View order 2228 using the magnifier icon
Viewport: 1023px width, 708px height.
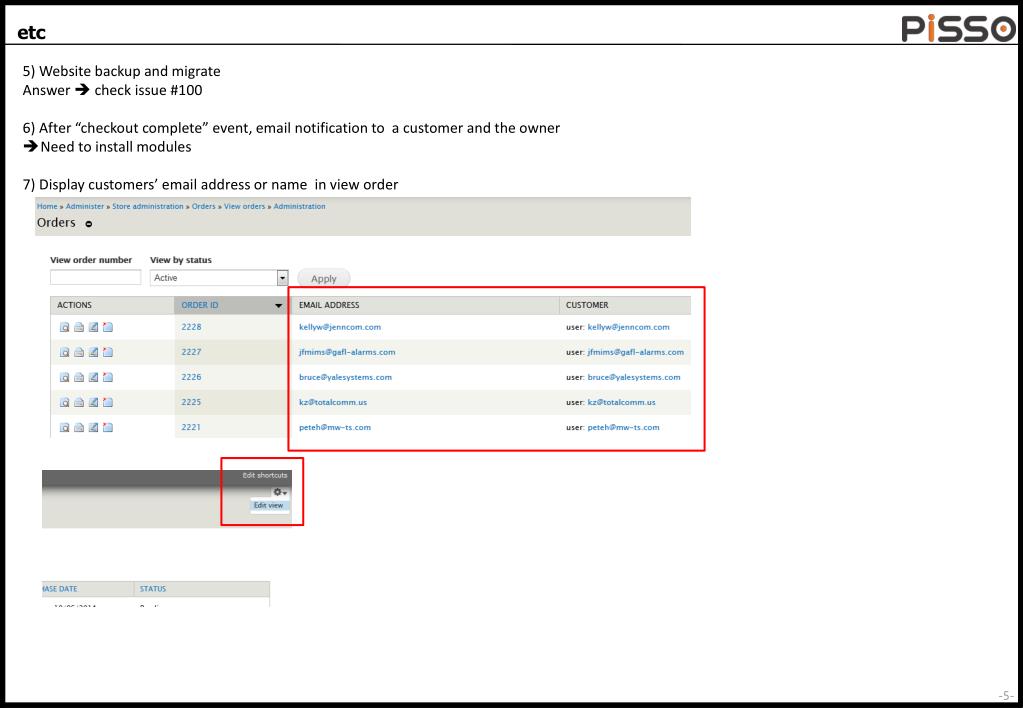coord(65,327)
